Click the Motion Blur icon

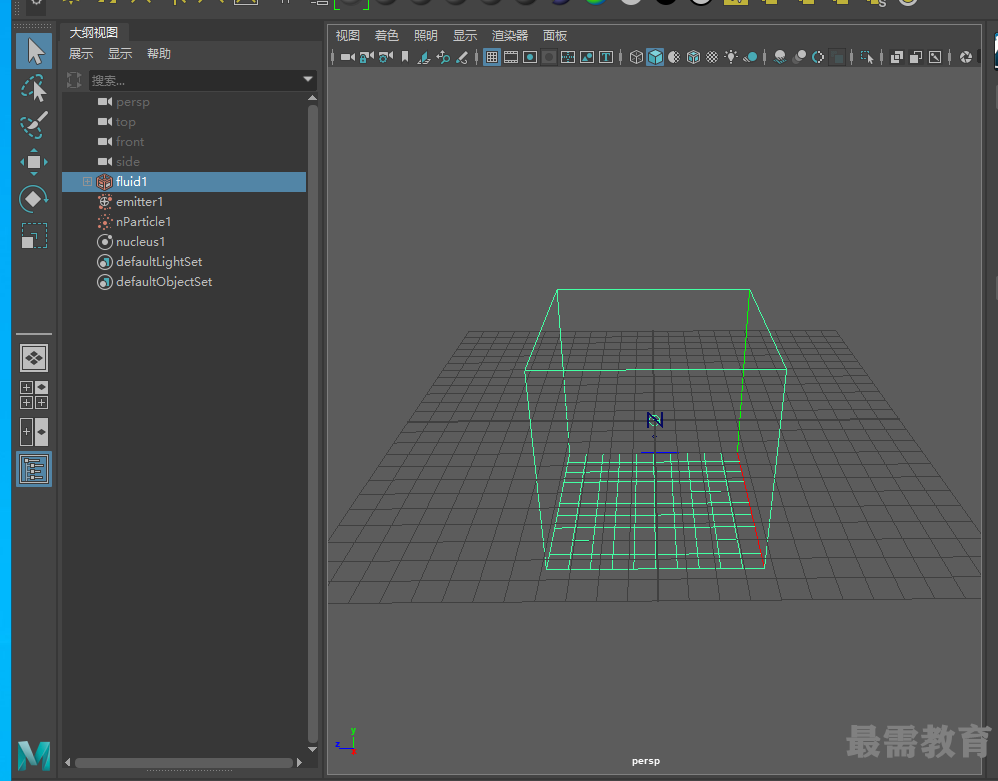click(x=799, y=57)
